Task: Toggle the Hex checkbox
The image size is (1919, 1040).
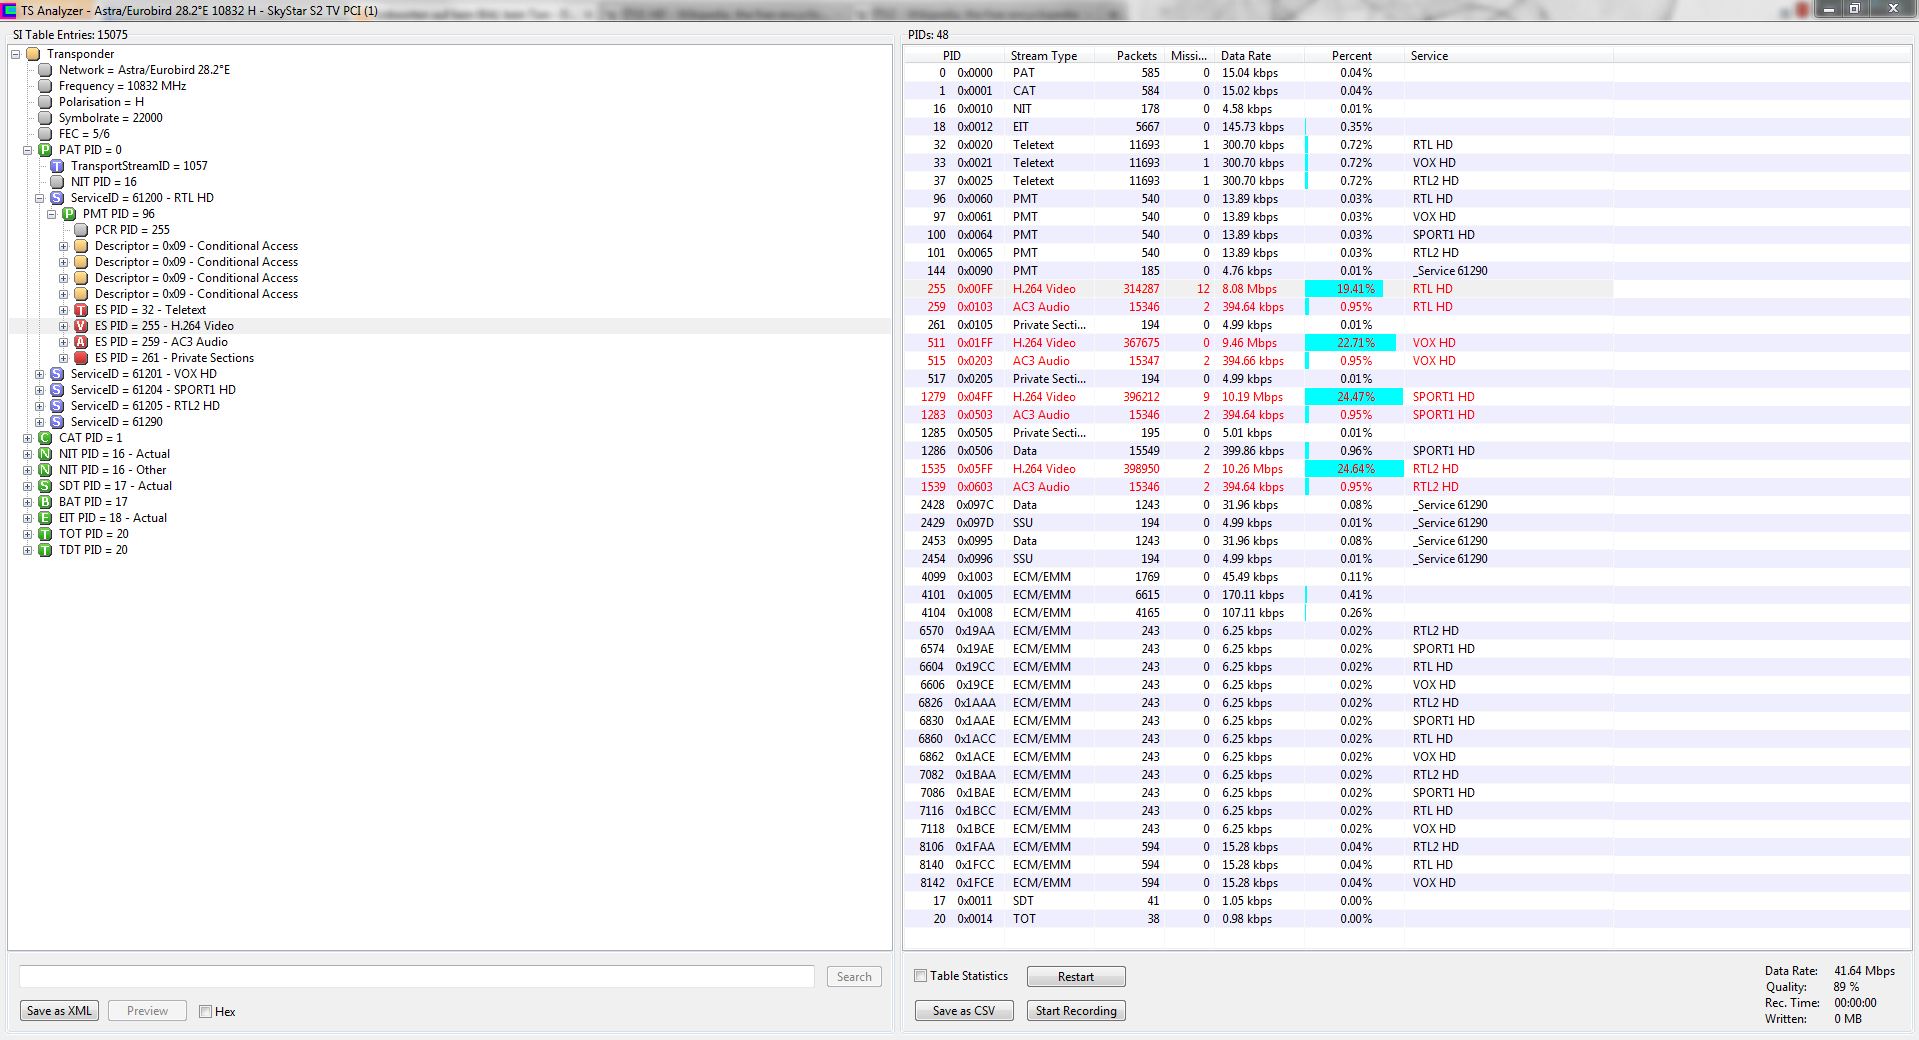Action: pyautogui.click(x=205, y=1012)
